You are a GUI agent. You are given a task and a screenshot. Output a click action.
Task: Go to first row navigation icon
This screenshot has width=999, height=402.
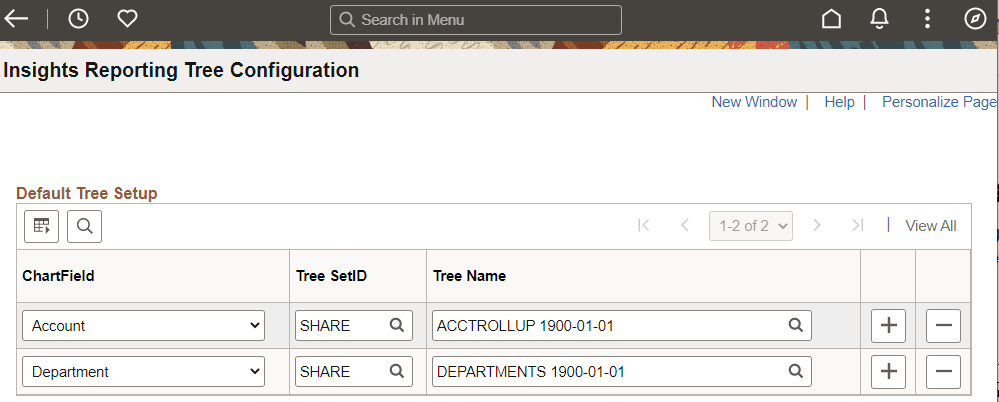pos(643,226)
